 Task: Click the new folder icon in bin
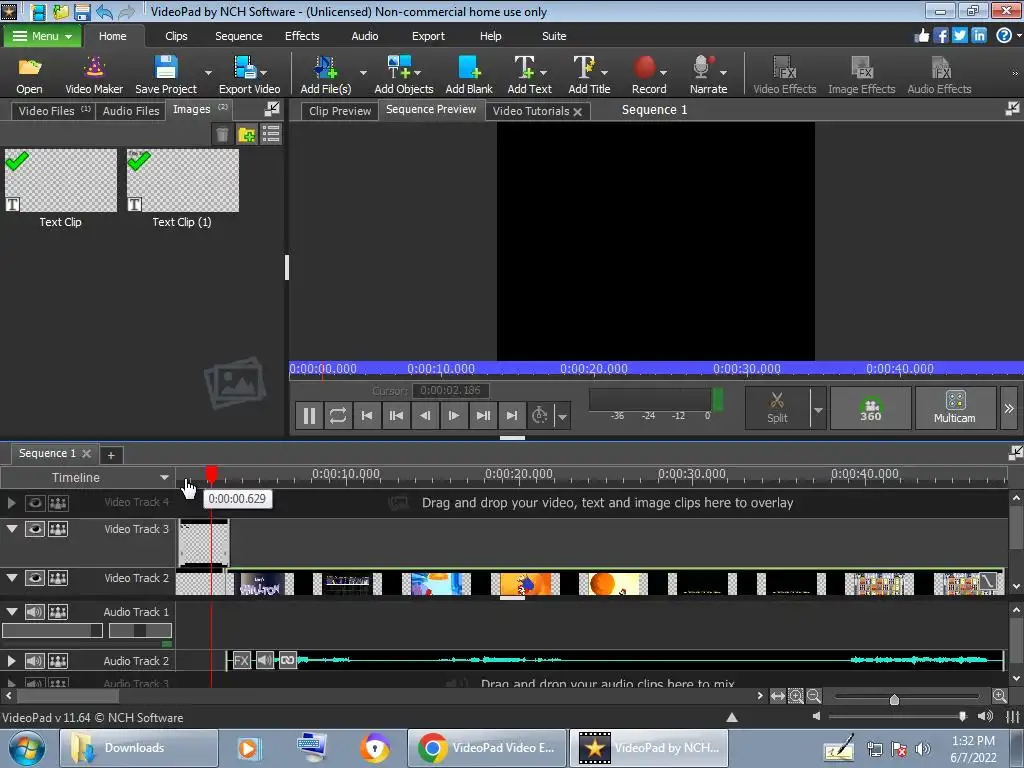[247, 135]
